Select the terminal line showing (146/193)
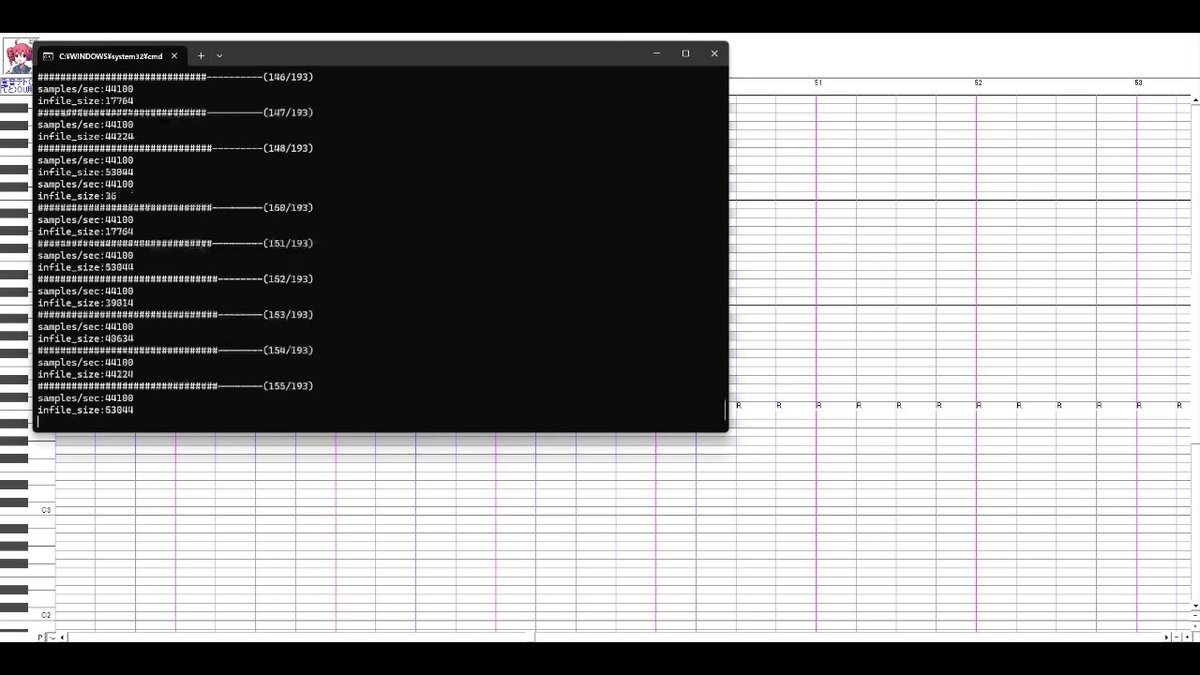 pos(175,77)
